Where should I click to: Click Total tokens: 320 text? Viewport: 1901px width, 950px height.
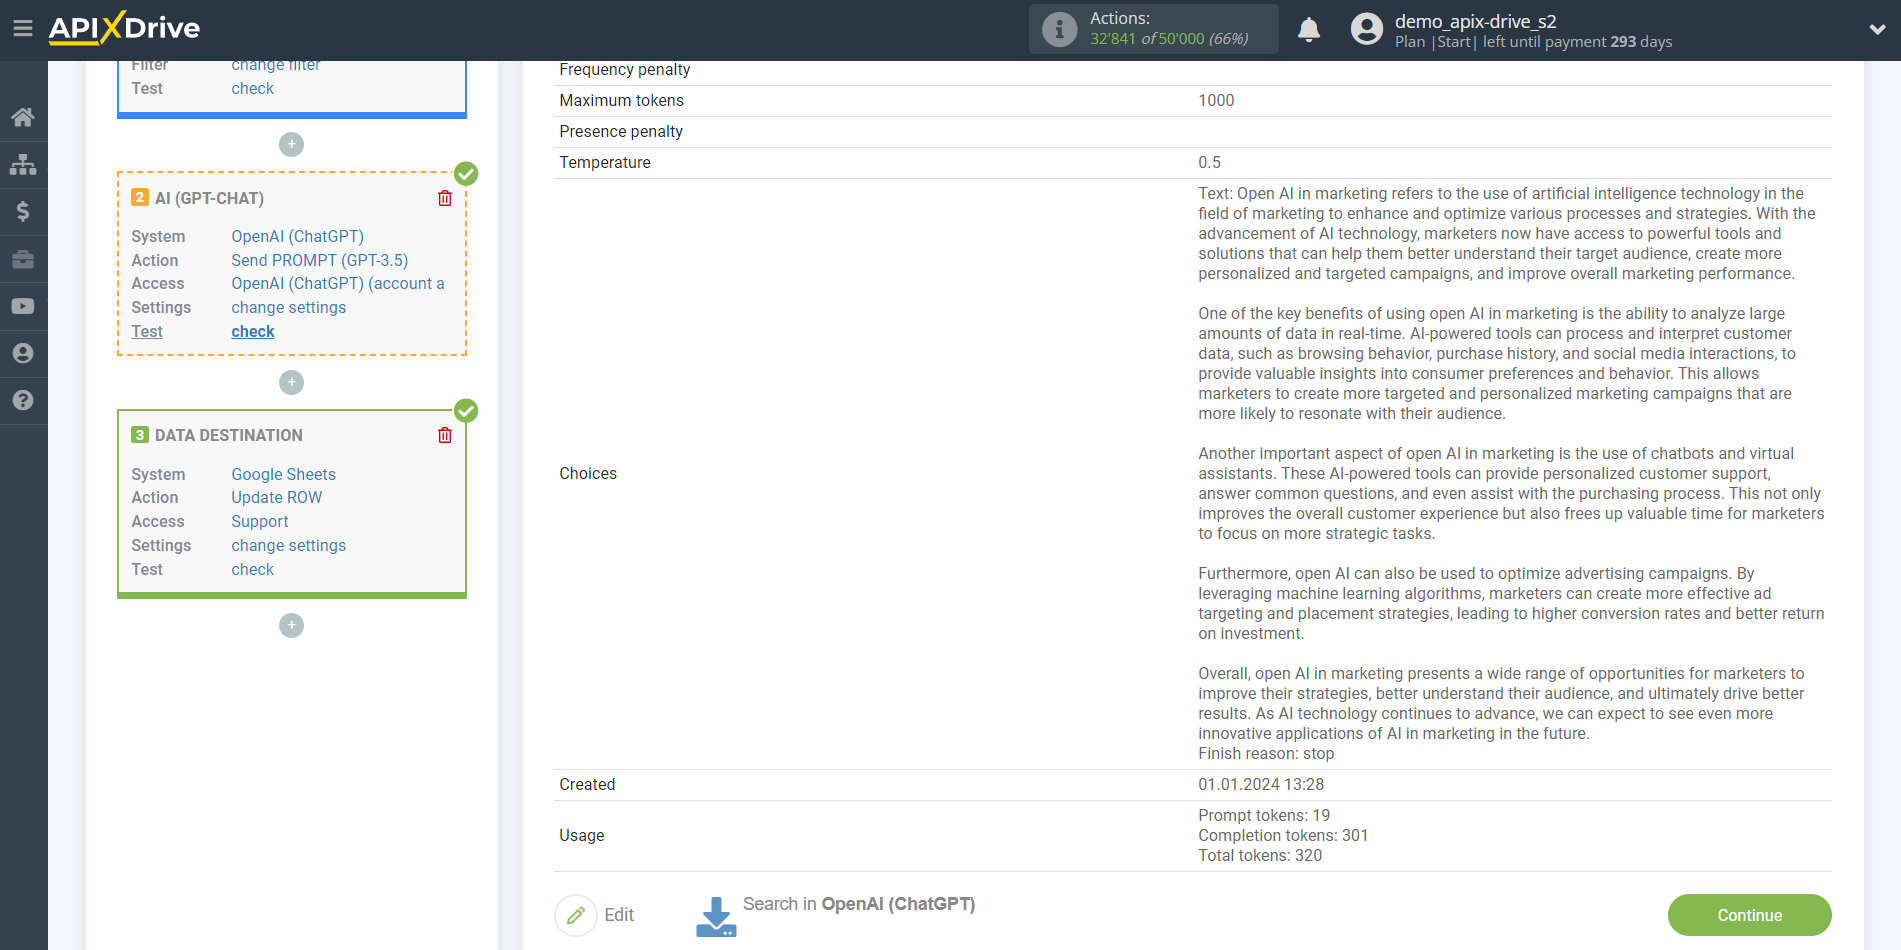point(1260,855)
